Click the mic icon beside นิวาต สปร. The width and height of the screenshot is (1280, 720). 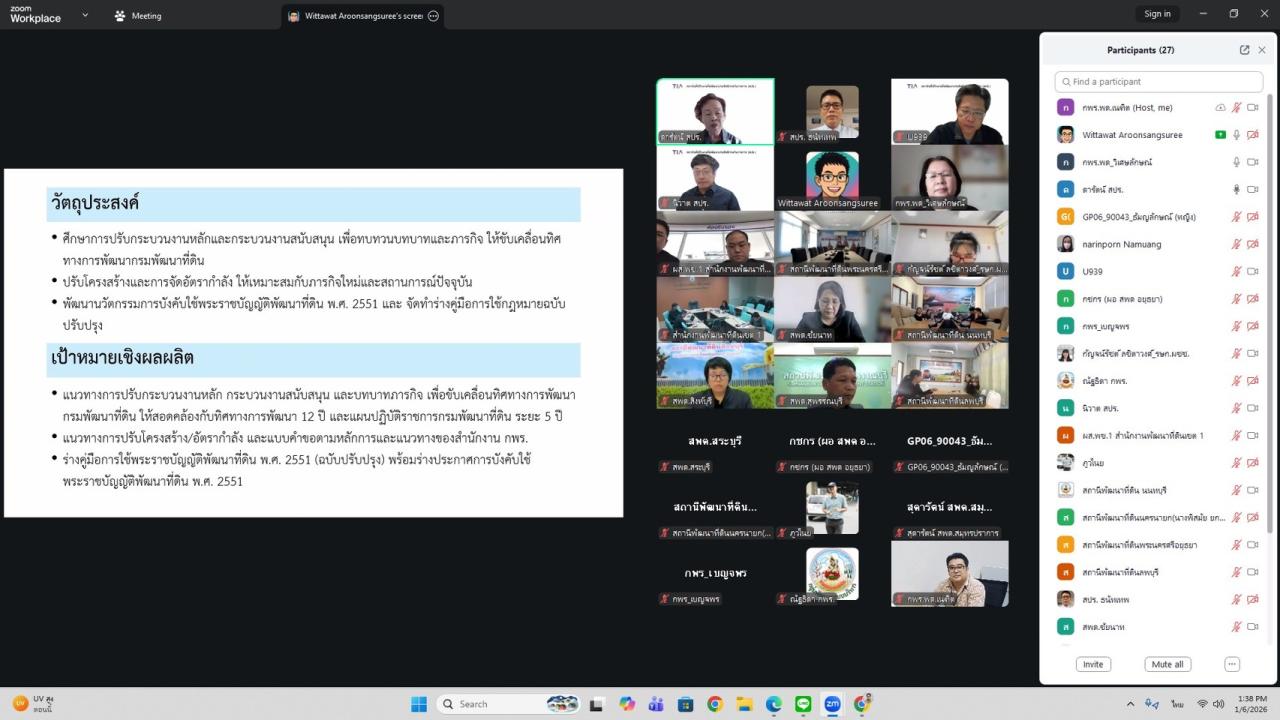pyautogui.click(x=1236, y=407)
